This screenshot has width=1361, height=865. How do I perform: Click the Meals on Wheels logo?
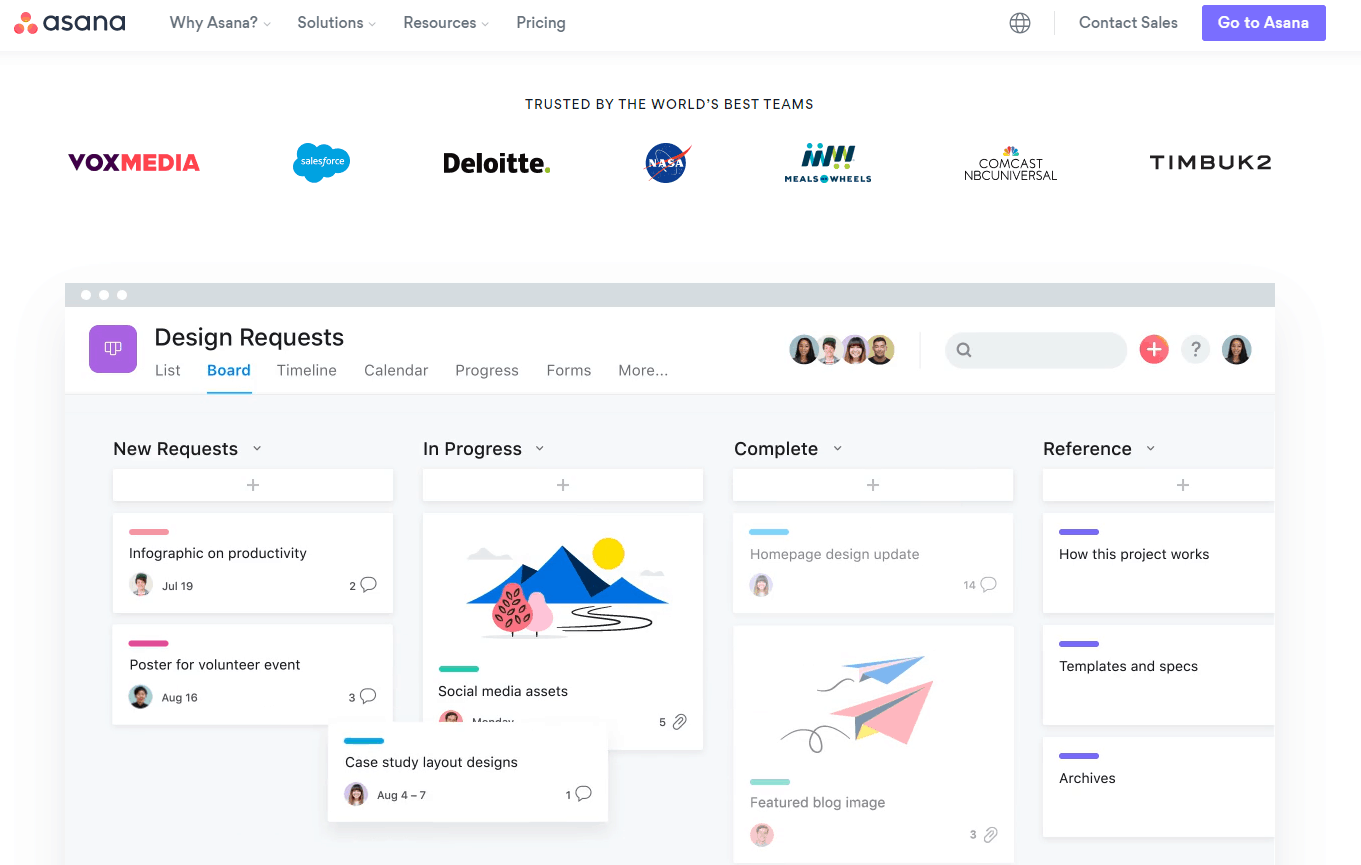coord(828,163)
